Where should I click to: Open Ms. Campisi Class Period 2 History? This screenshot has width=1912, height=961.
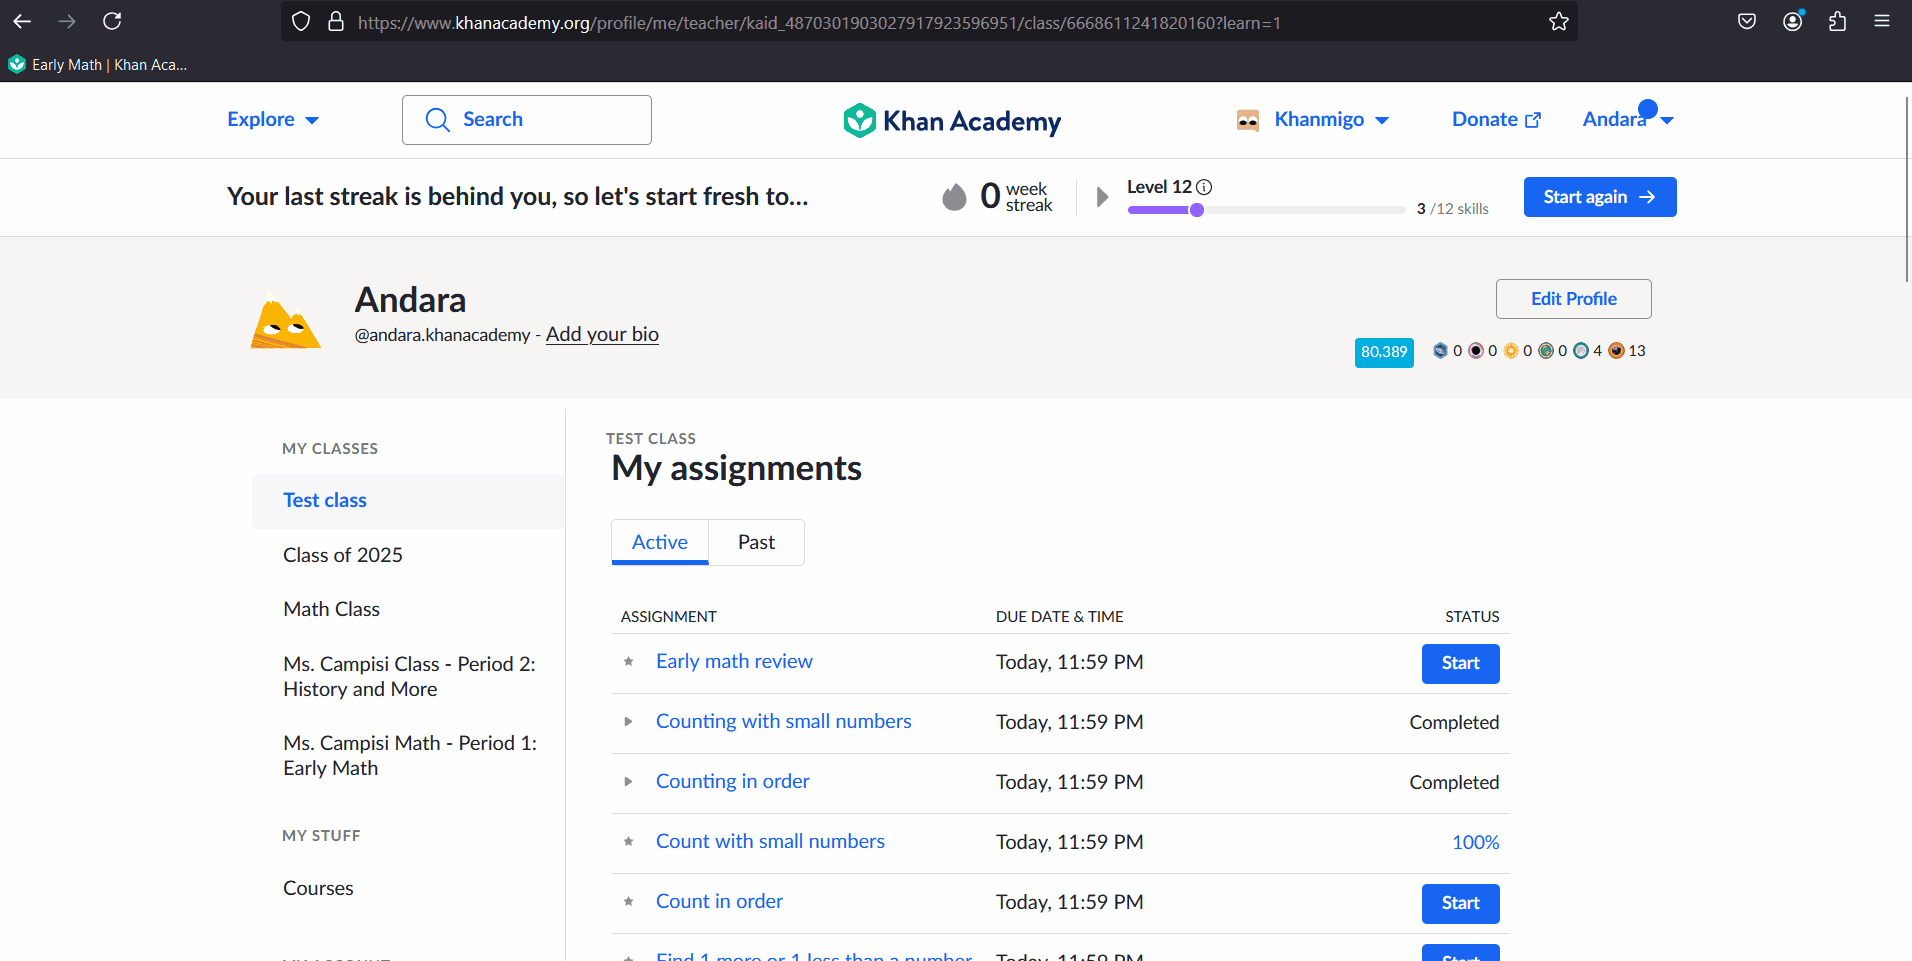[x=409, y=676]
